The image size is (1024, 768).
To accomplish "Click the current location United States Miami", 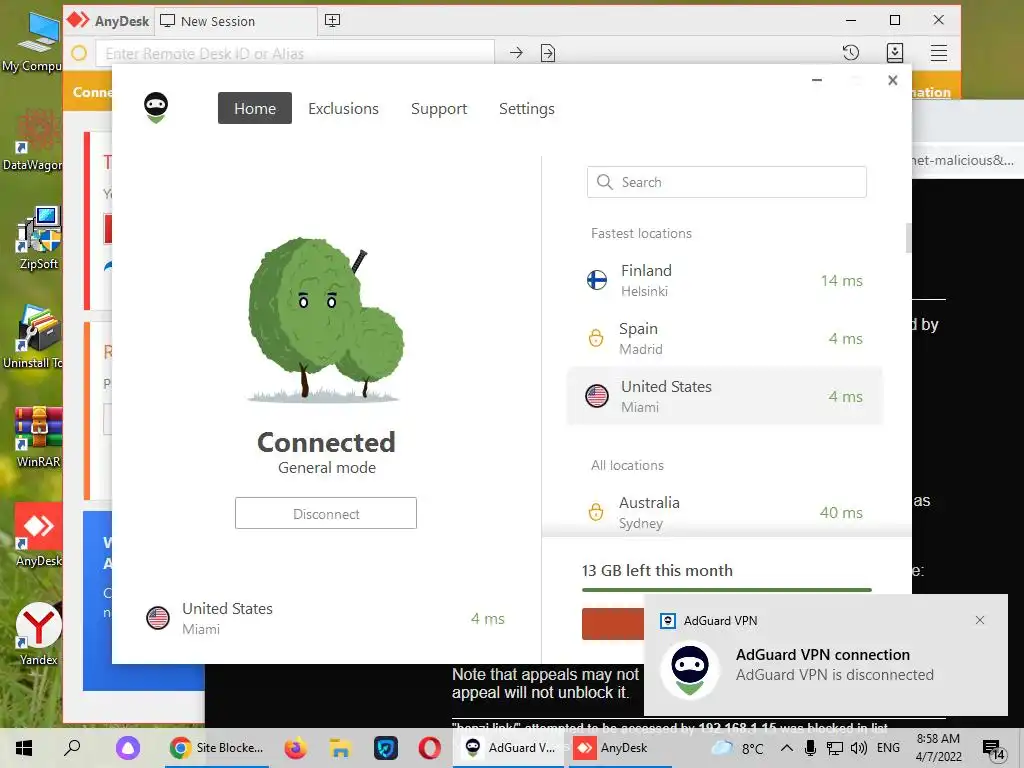I will tap(327, 618).
